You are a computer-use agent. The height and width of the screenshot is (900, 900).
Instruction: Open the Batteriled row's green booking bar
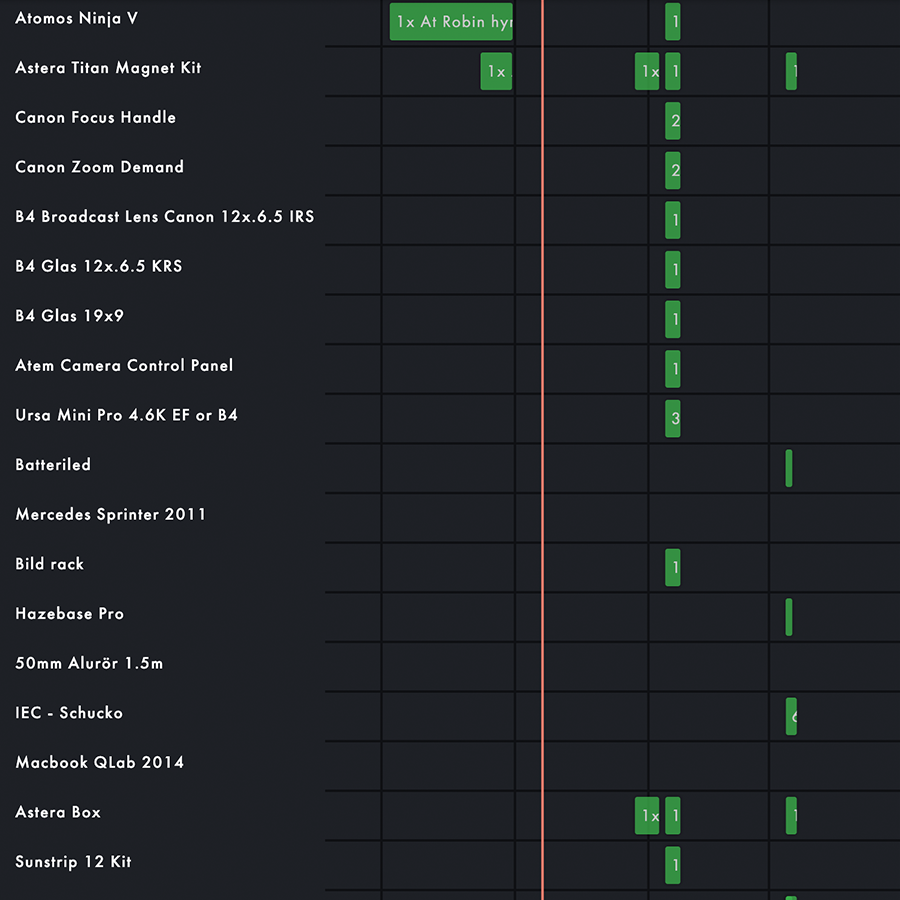tap(789, 468)
